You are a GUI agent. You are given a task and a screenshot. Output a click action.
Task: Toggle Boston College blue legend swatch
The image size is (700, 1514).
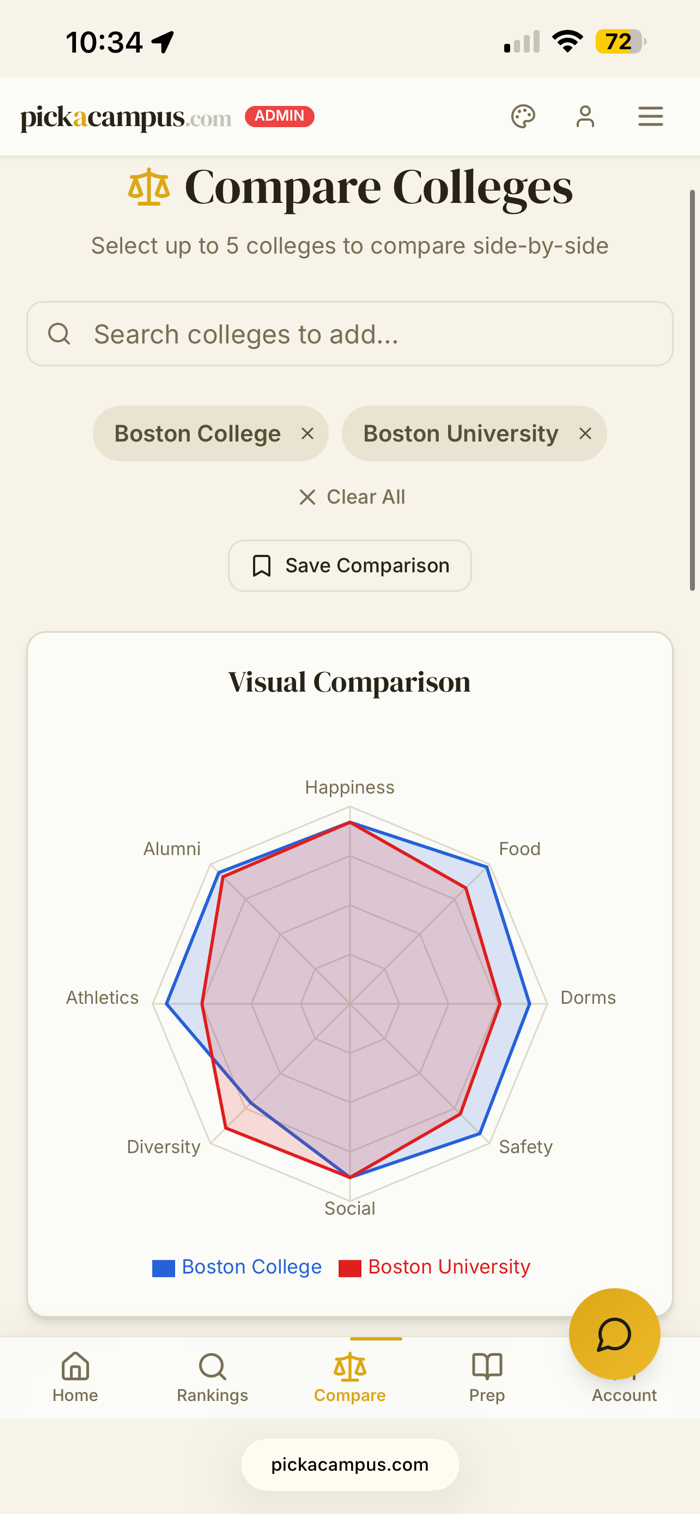(164, 1268)
